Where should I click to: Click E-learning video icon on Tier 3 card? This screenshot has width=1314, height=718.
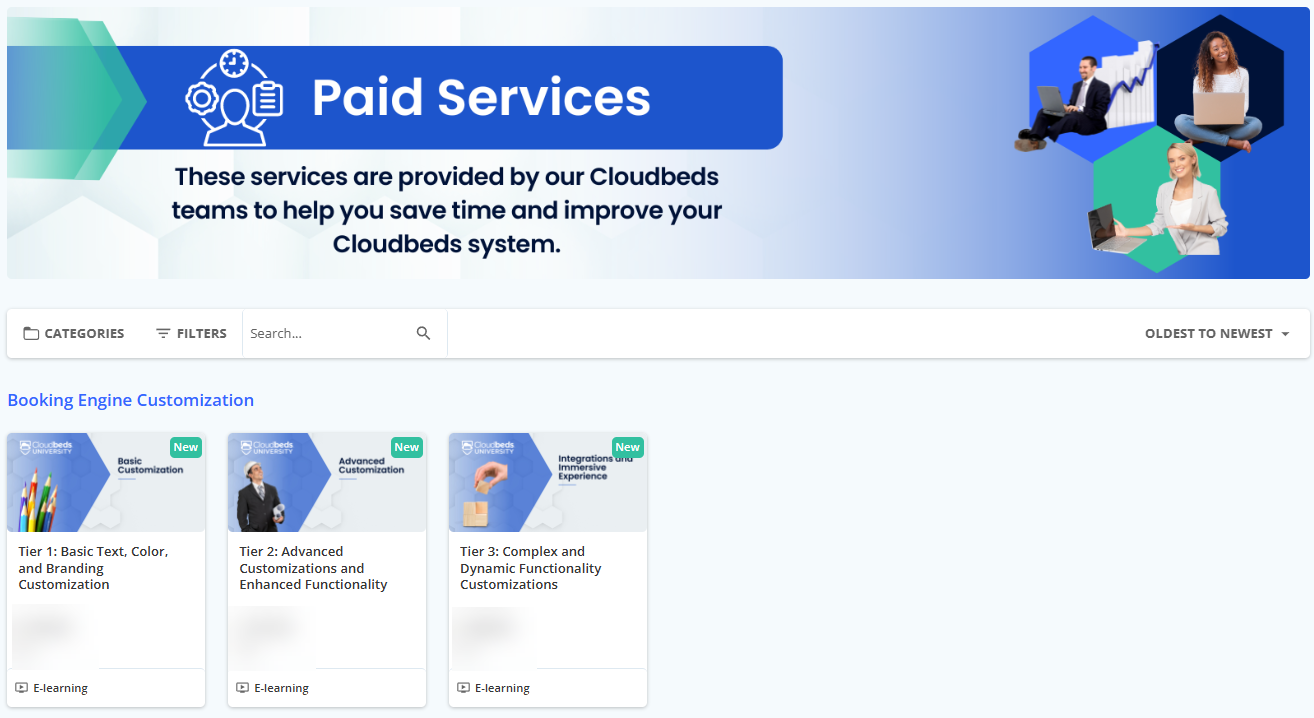pyautogui.click(x=464, y=688)
